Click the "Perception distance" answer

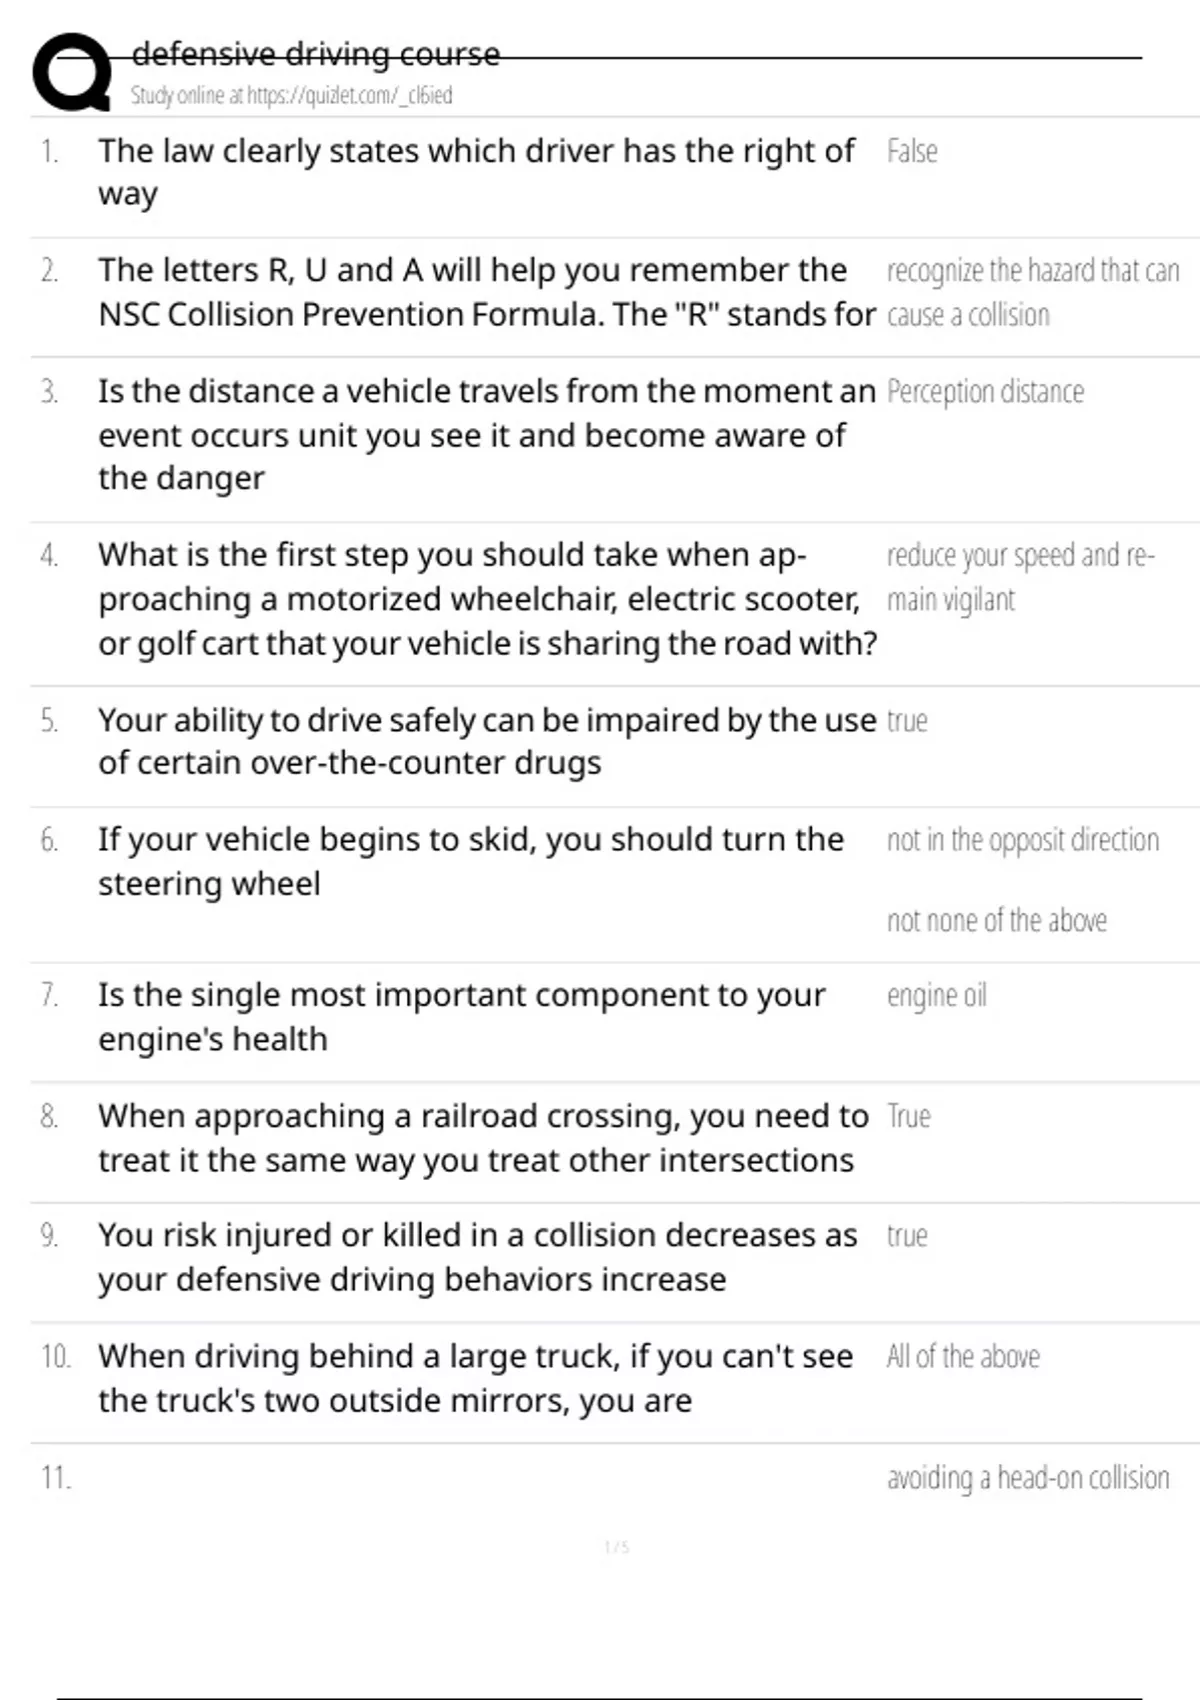pos(985,391)
